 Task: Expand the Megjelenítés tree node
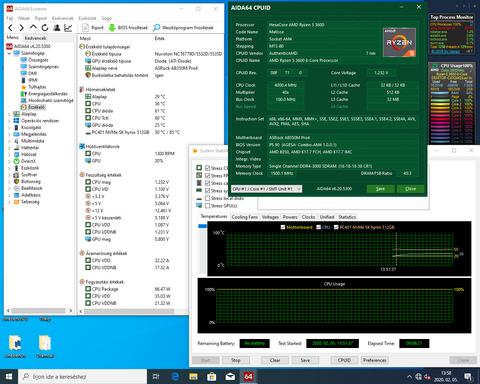pos(9,134)
